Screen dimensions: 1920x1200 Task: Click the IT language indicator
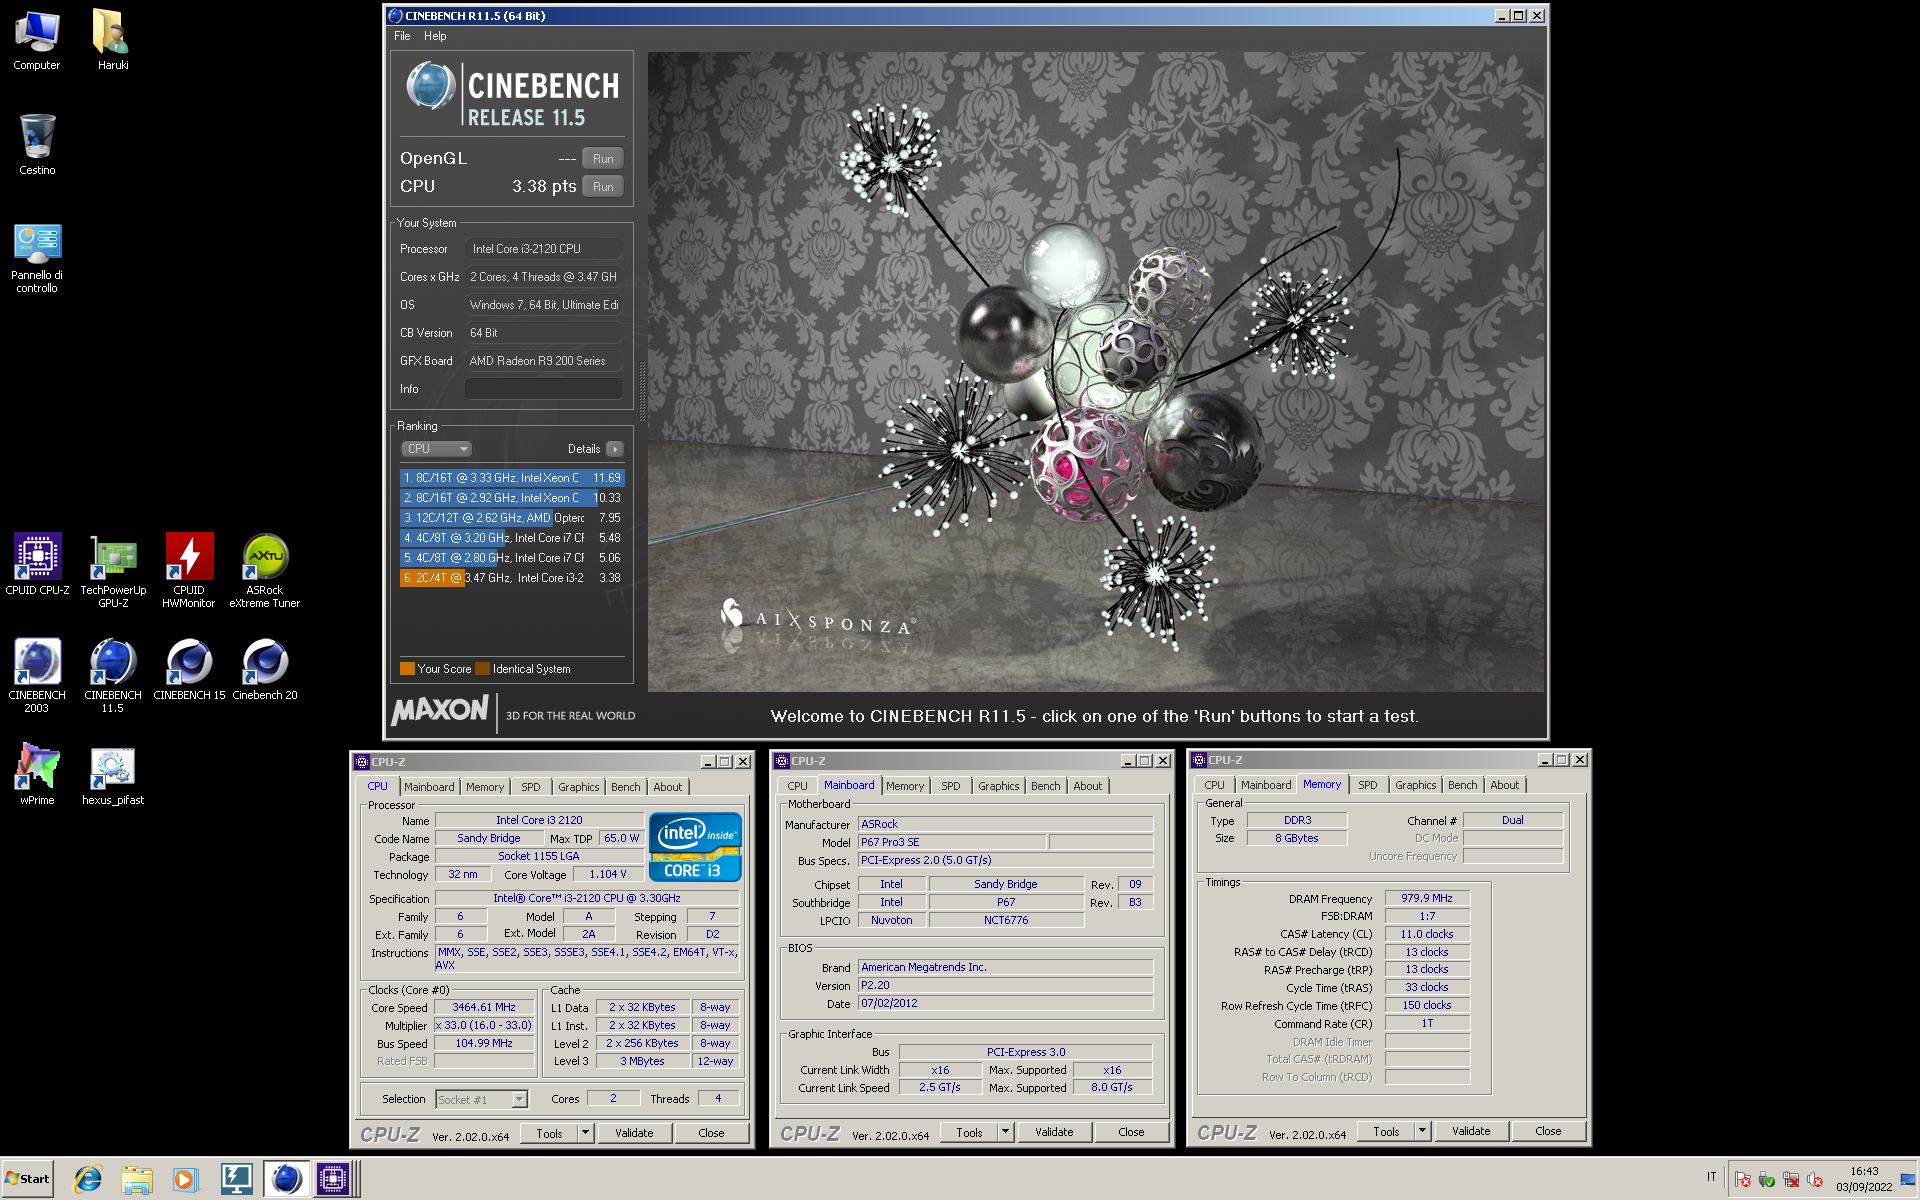pyautogui.click(x=1711, y=1177)
